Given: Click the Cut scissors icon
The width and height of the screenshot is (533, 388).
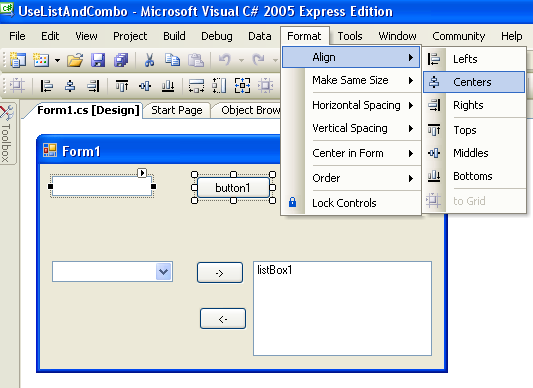Looking at the screenshot, I should (149, 60).
